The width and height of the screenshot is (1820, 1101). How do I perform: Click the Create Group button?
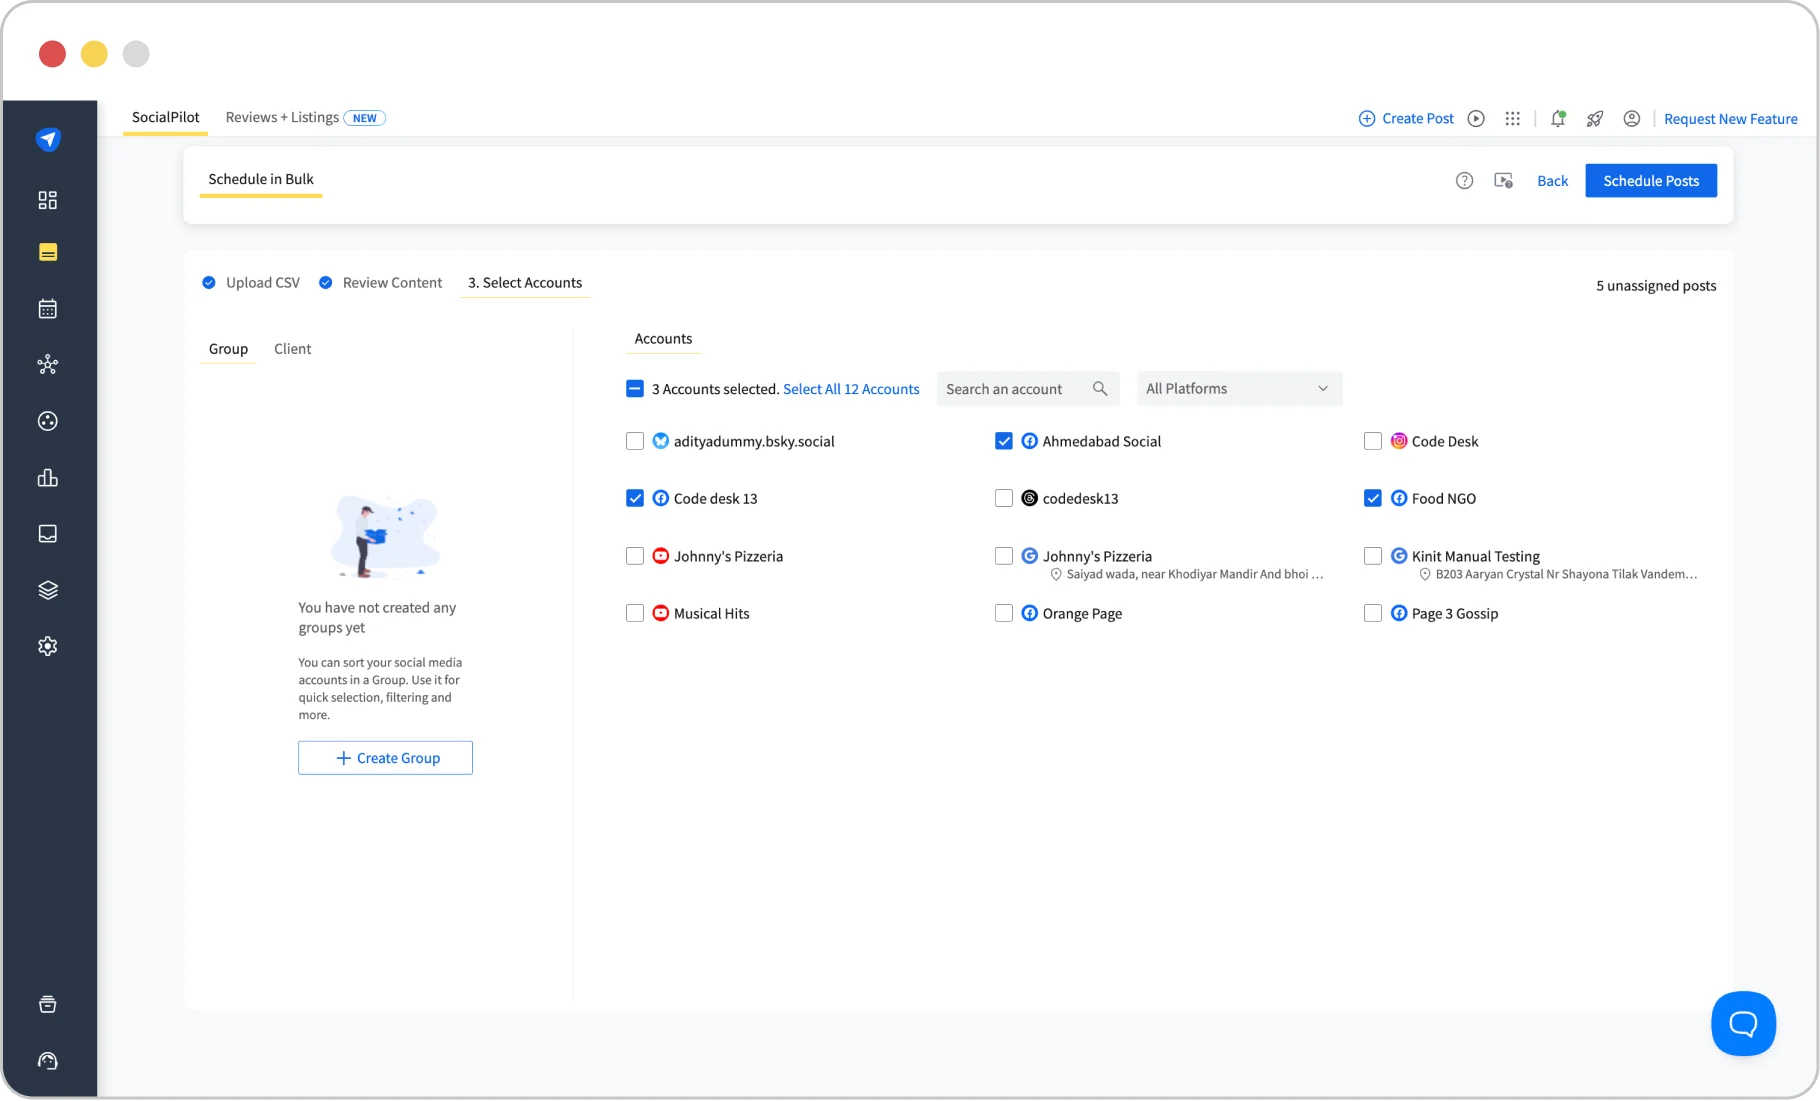(385, 757)
